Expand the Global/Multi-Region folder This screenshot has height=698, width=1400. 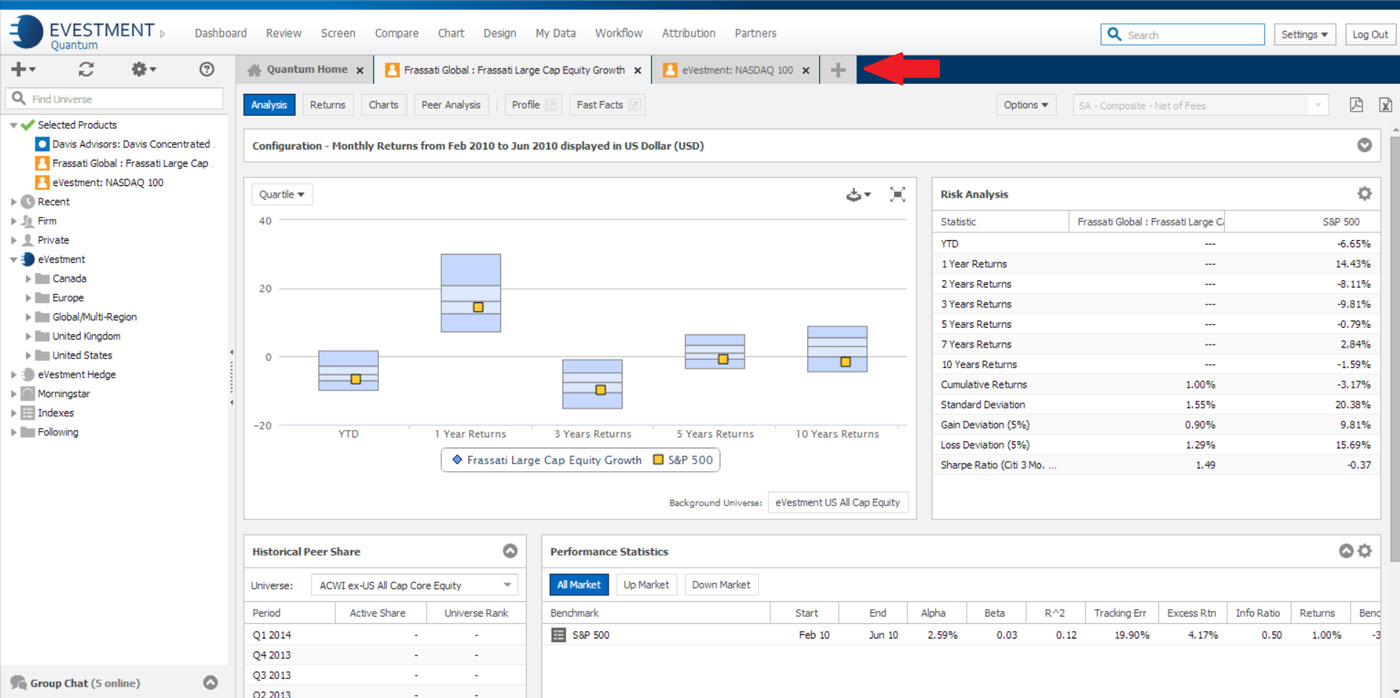point(28,317)
